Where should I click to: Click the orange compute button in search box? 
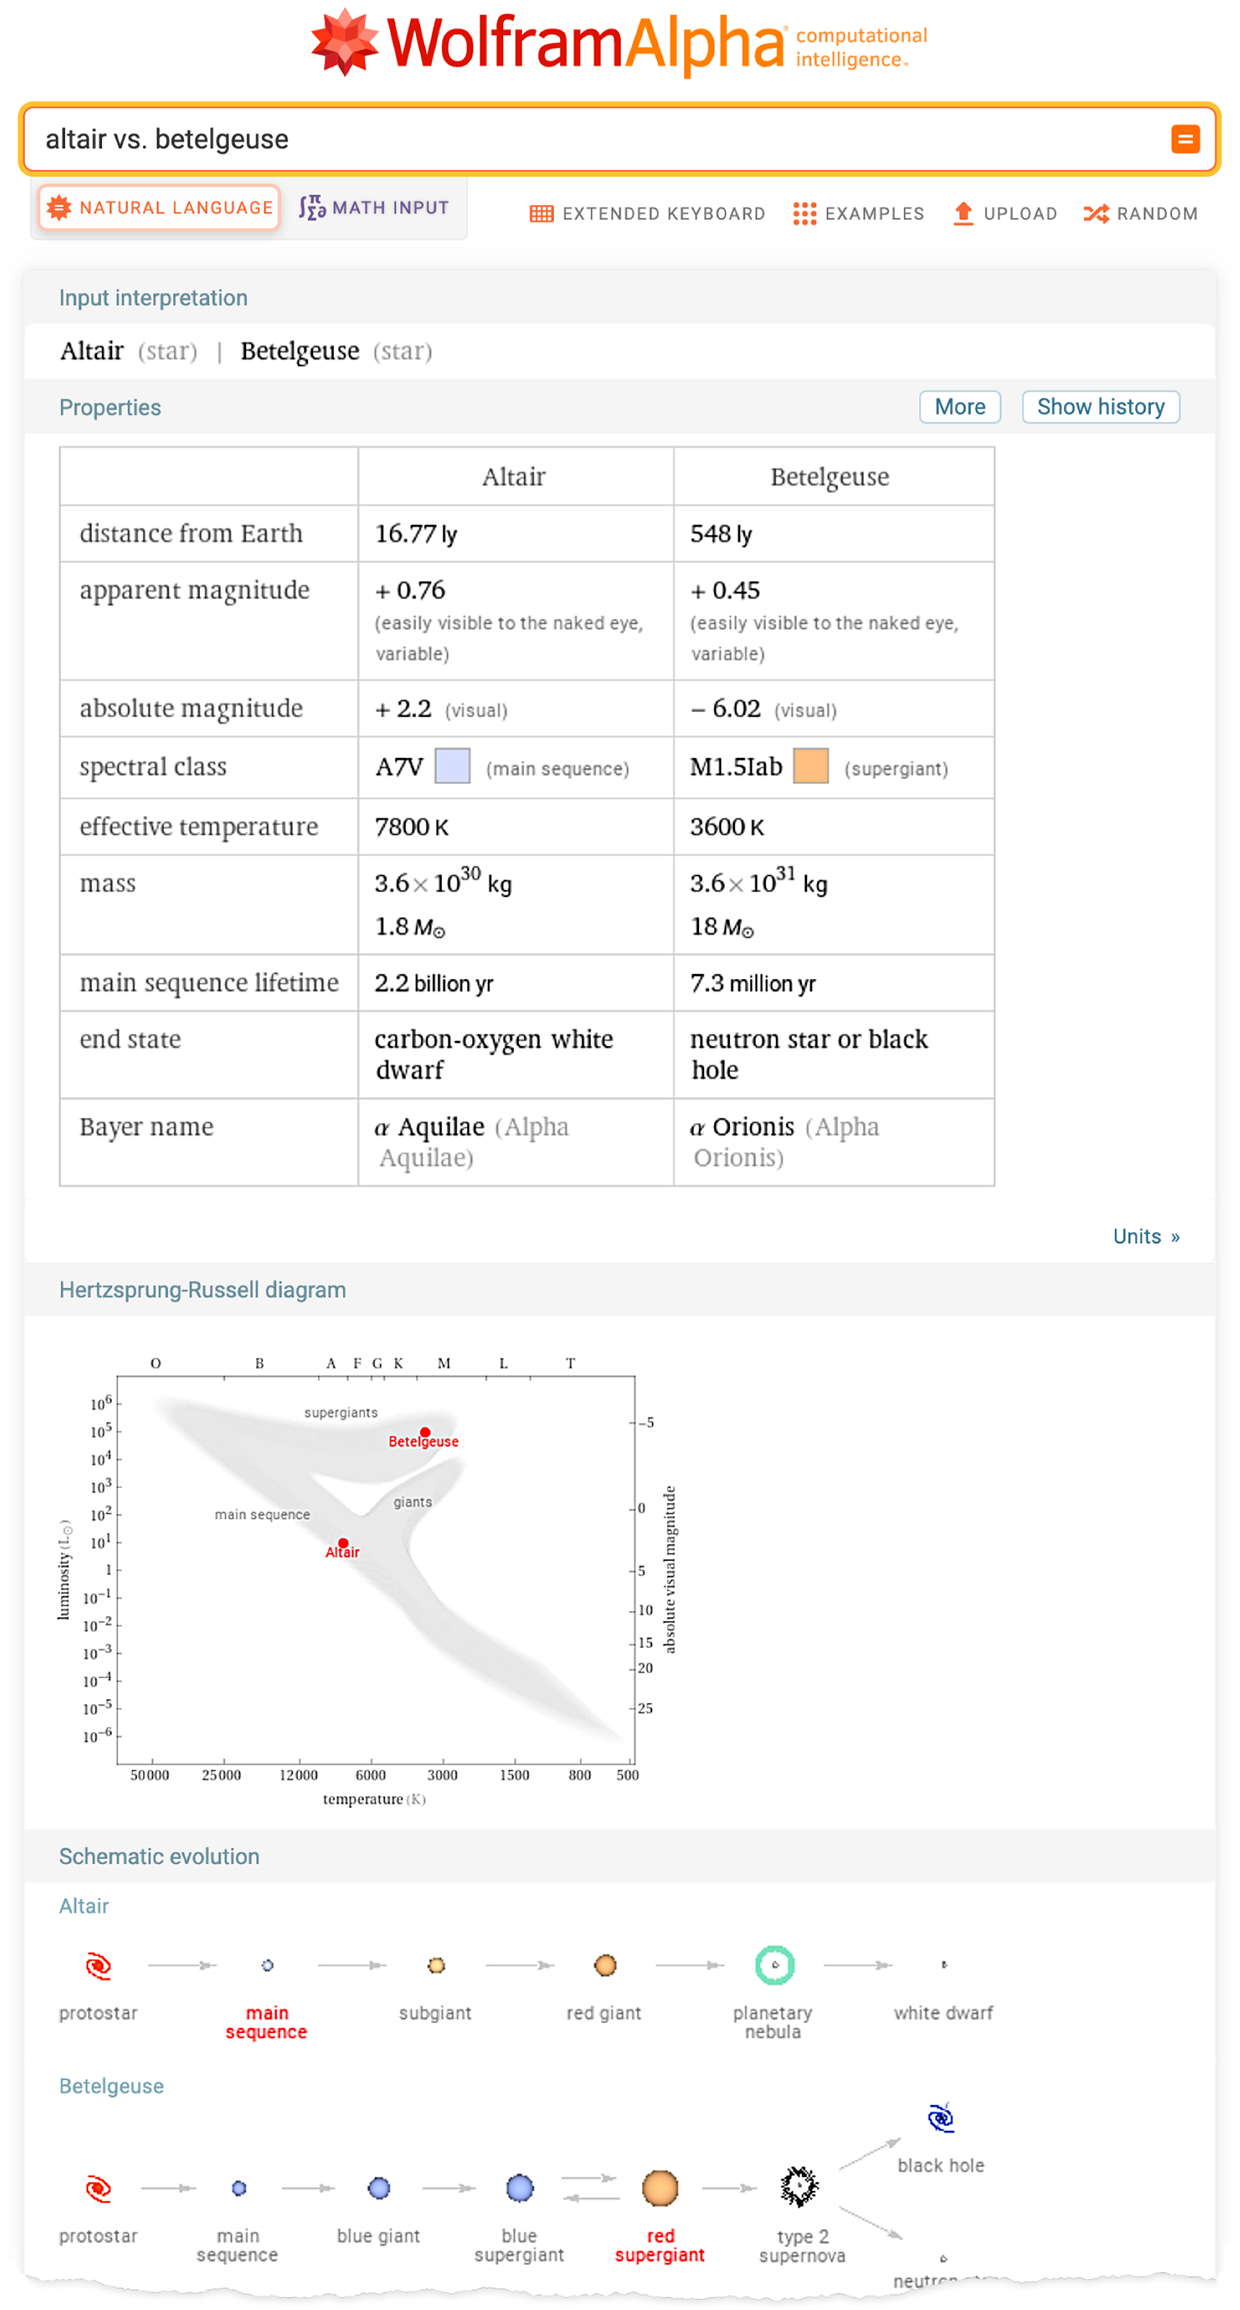tap(1185, 139)
